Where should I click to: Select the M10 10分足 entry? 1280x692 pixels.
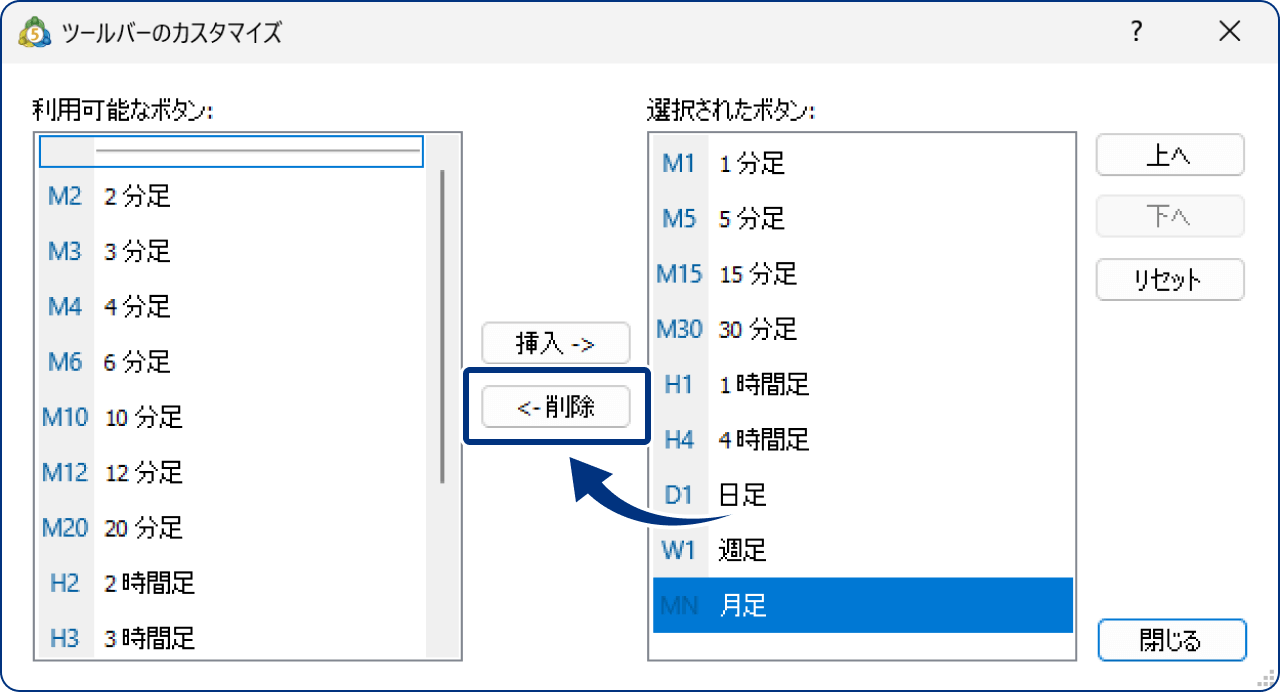point(230,417)
